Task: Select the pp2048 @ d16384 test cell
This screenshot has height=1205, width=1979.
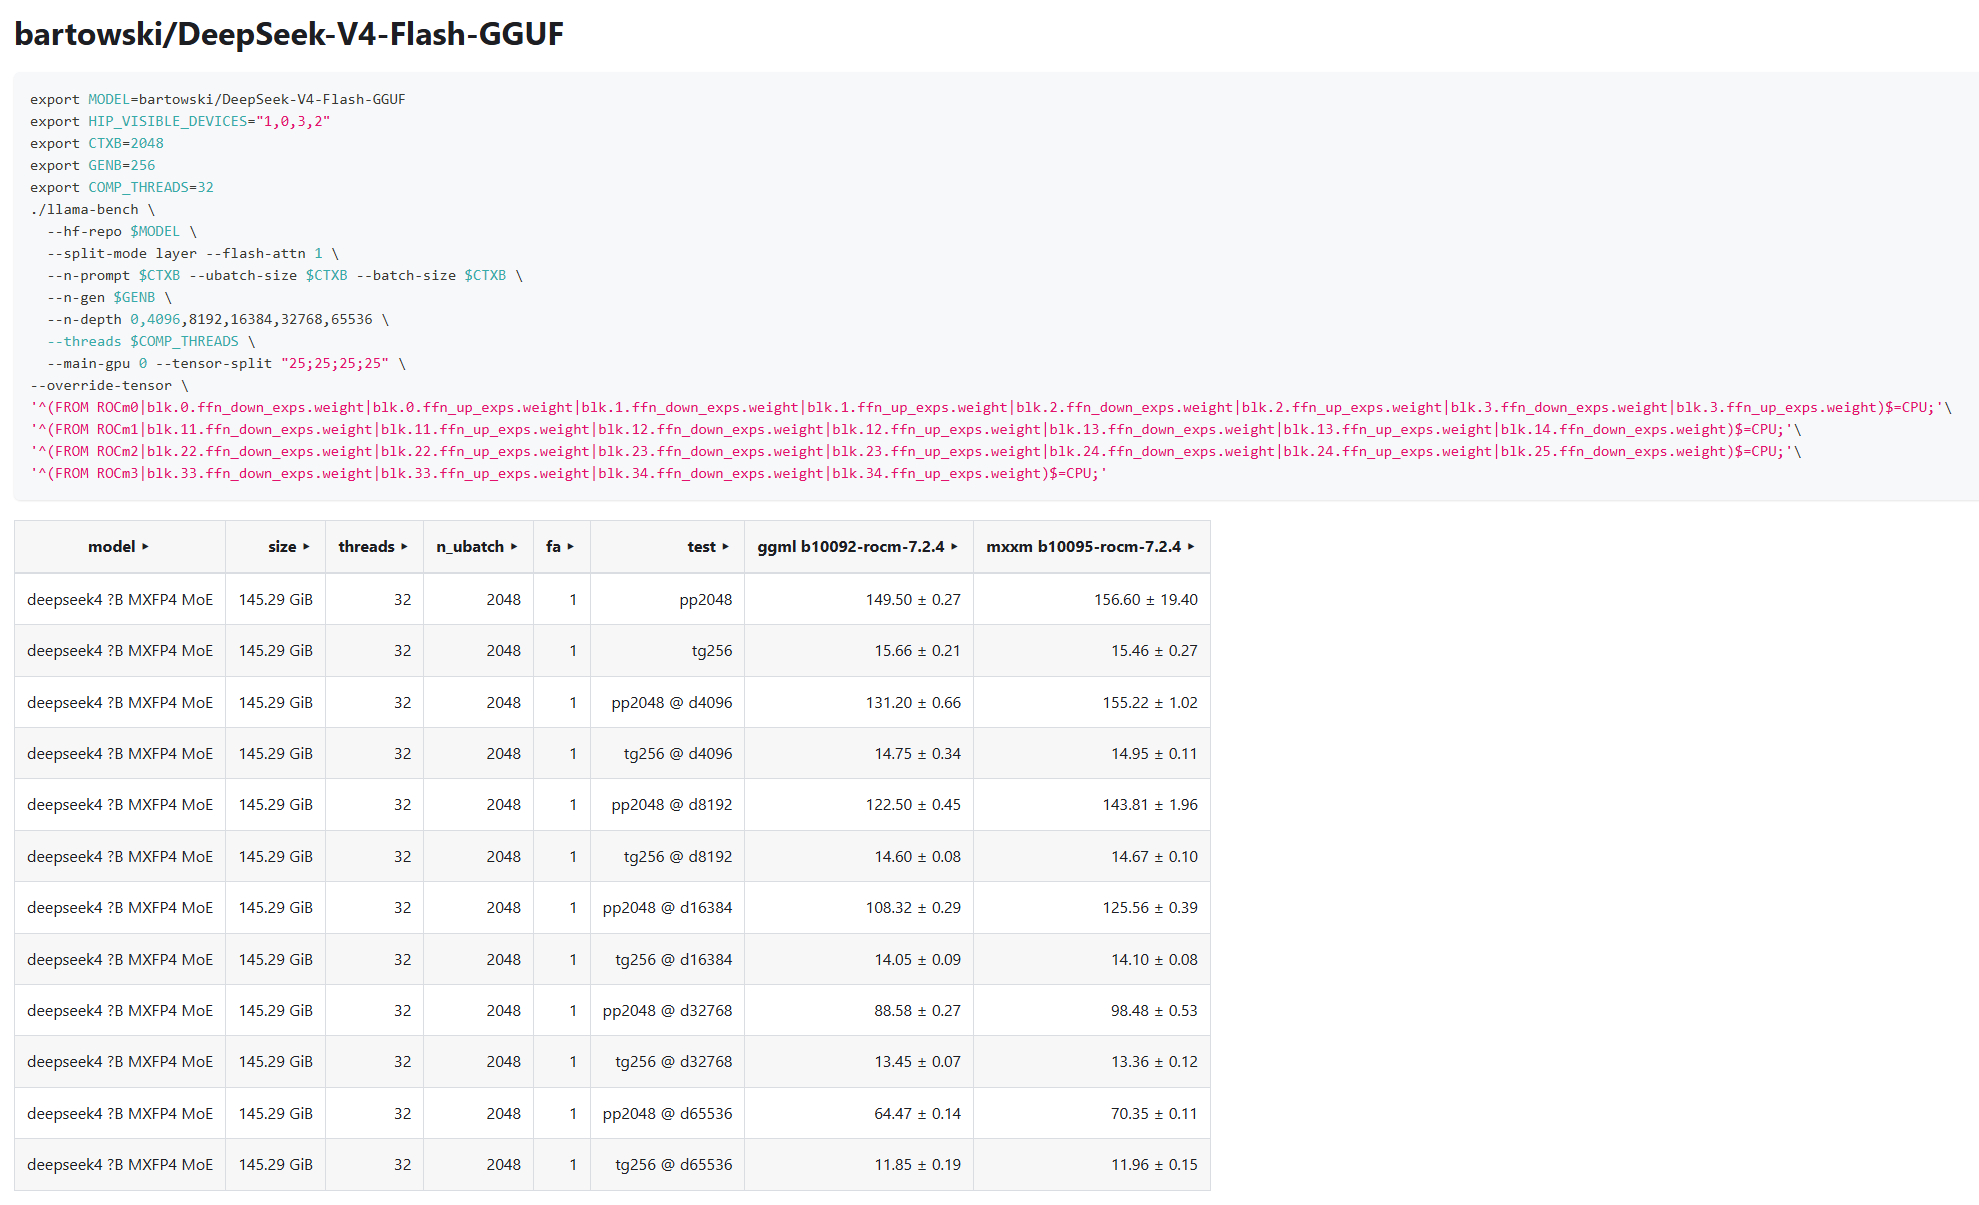Action: 667,908
